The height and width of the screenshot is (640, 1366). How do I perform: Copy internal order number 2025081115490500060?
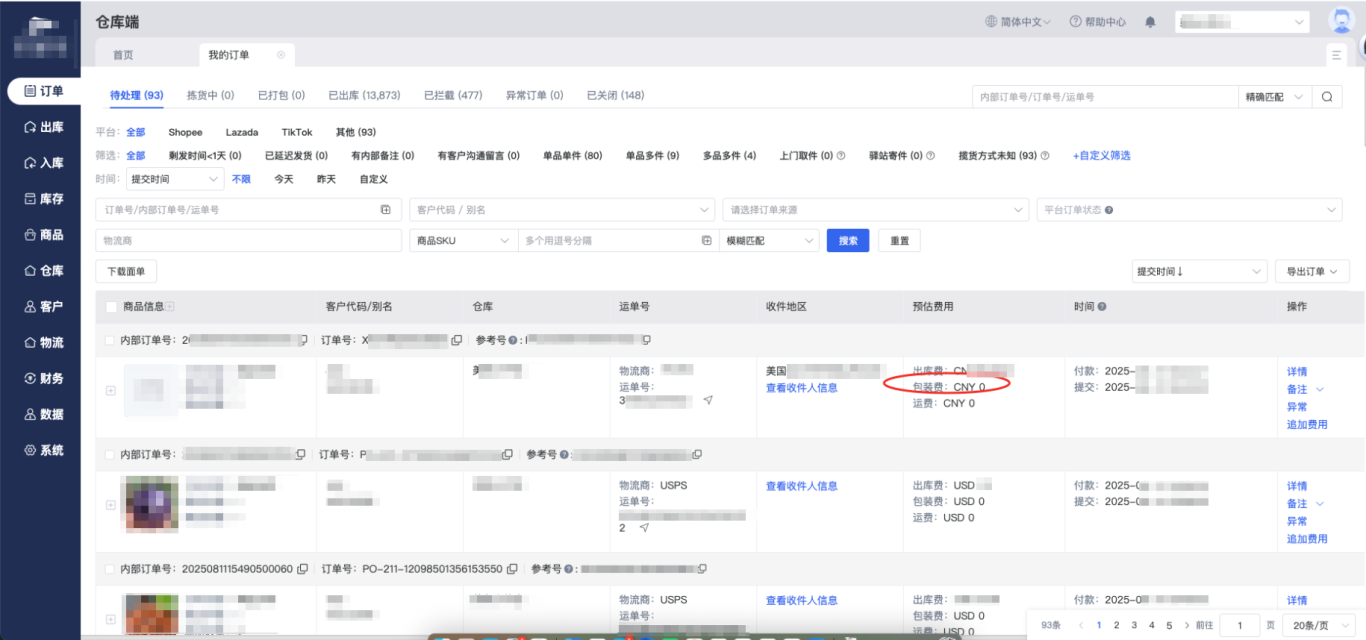coord(302,569)
